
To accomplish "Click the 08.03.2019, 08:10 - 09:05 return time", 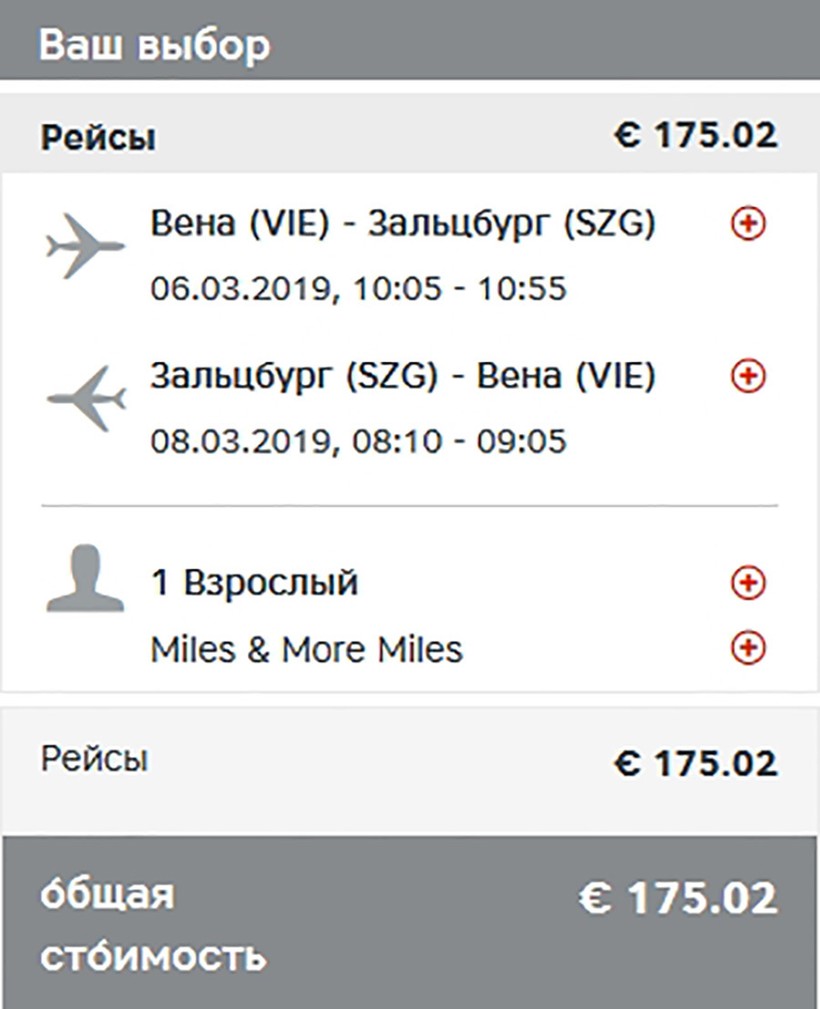I will (x=358, y=440).
